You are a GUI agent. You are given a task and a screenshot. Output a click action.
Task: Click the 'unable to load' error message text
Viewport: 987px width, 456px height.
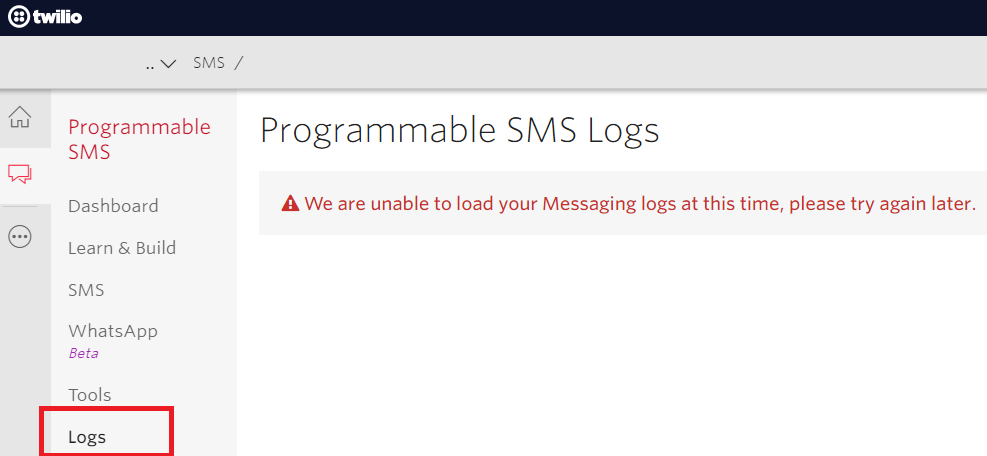tap(640, 203)
